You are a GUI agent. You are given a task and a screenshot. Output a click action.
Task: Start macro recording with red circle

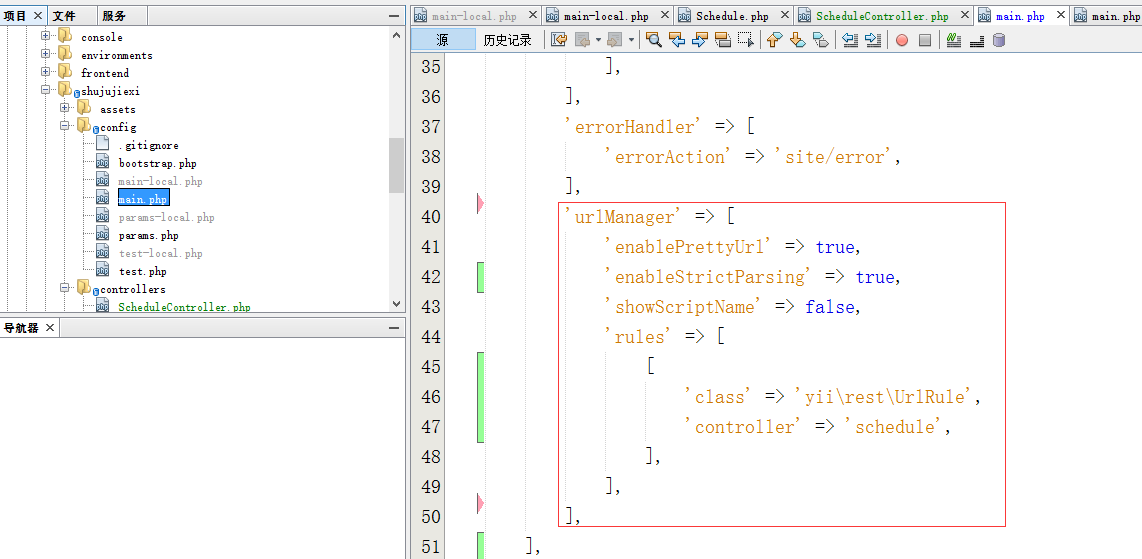coord(902,40)
